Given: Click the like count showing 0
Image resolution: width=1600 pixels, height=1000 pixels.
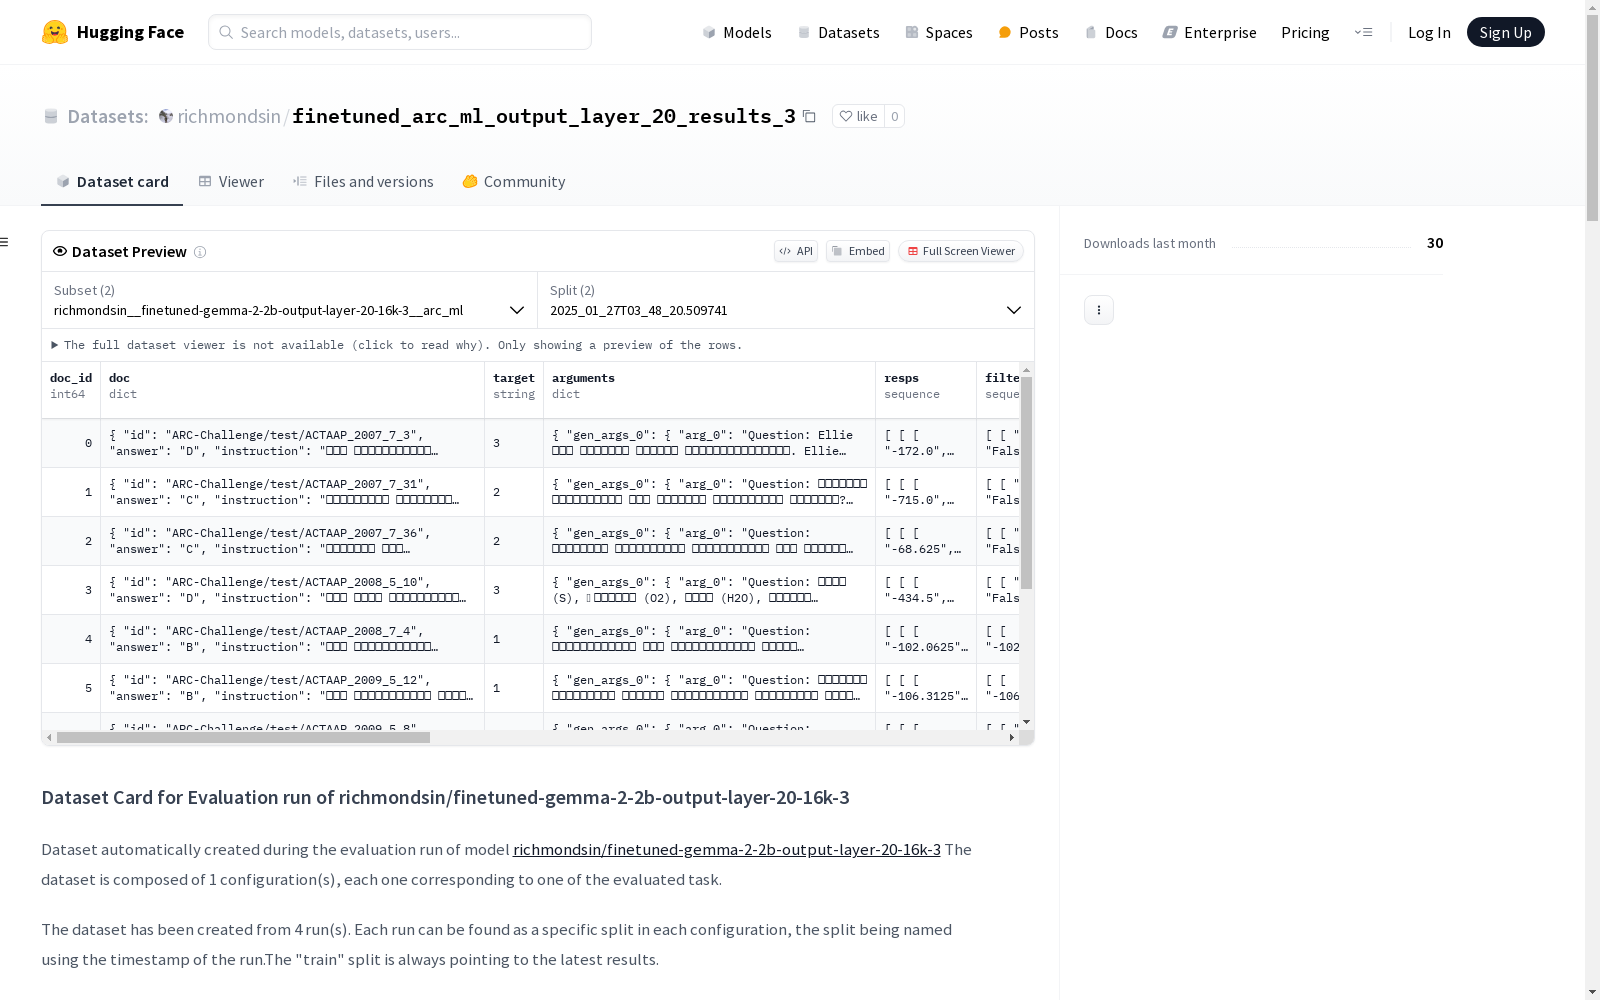Looking at the screenshot, I should tap(895, 116).
